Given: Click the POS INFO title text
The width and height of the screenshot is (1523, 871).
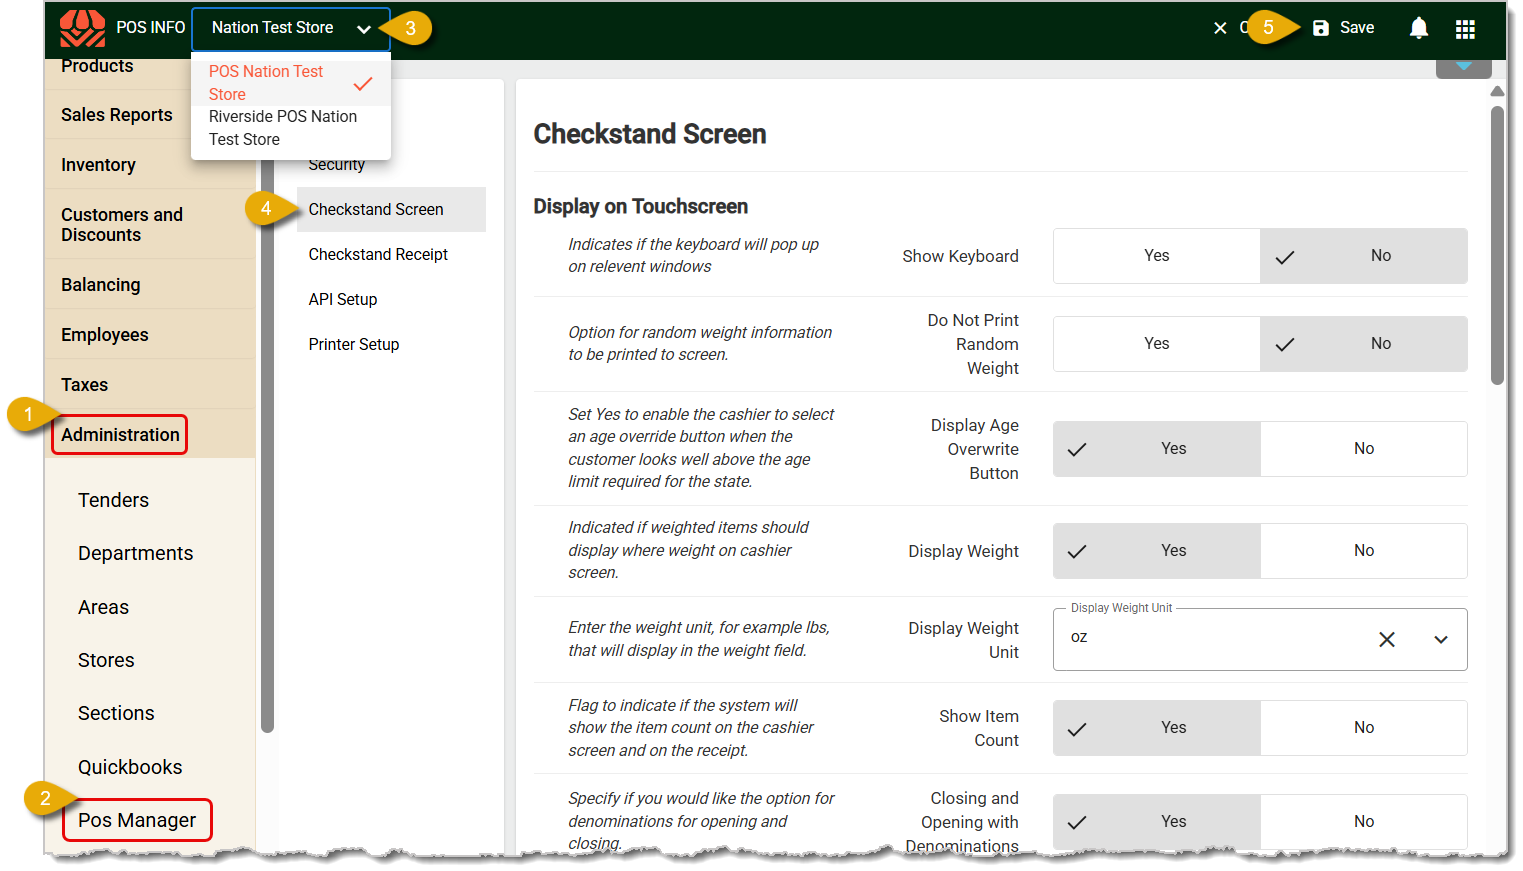Looking at the screenshot, I should (151, 28).
